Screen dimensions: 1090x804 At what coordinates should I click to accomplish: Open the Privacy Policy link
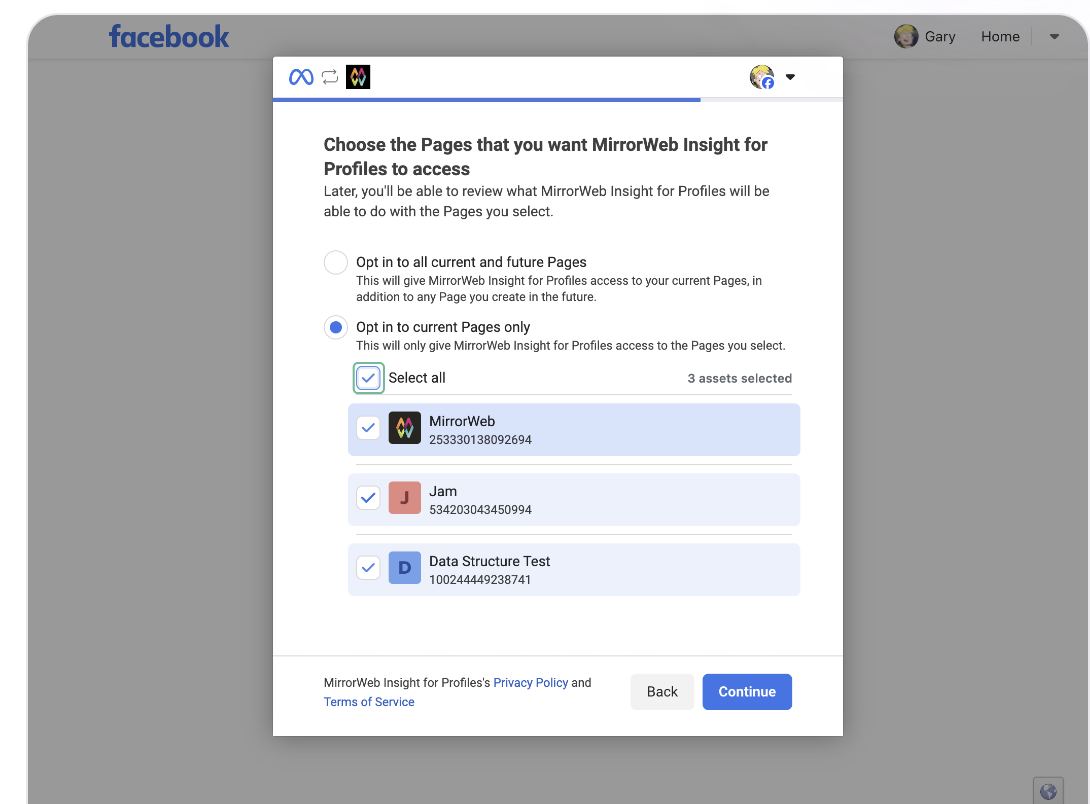coord(530,683)
